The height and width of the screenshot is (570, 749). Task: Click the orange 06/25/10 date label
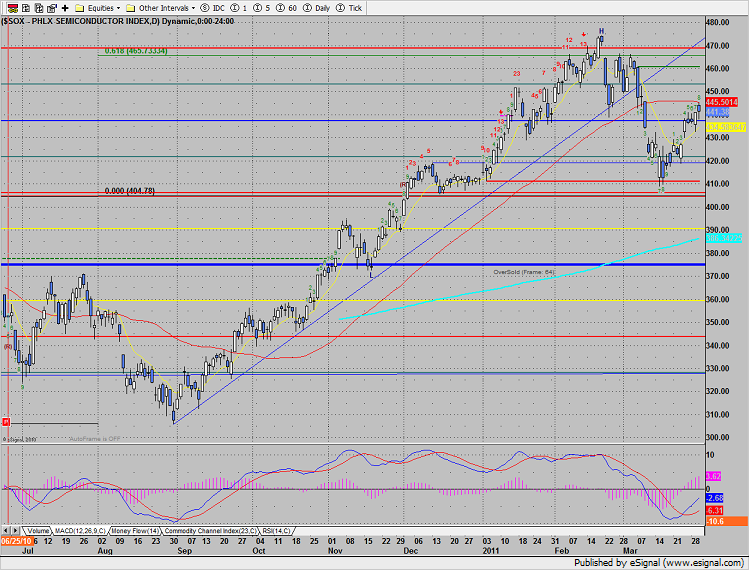click(x=17, y=541)
